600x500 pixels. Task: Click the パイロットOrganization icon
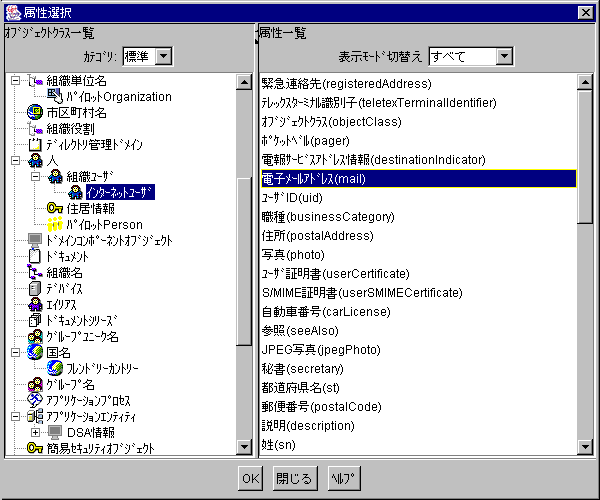55,96
